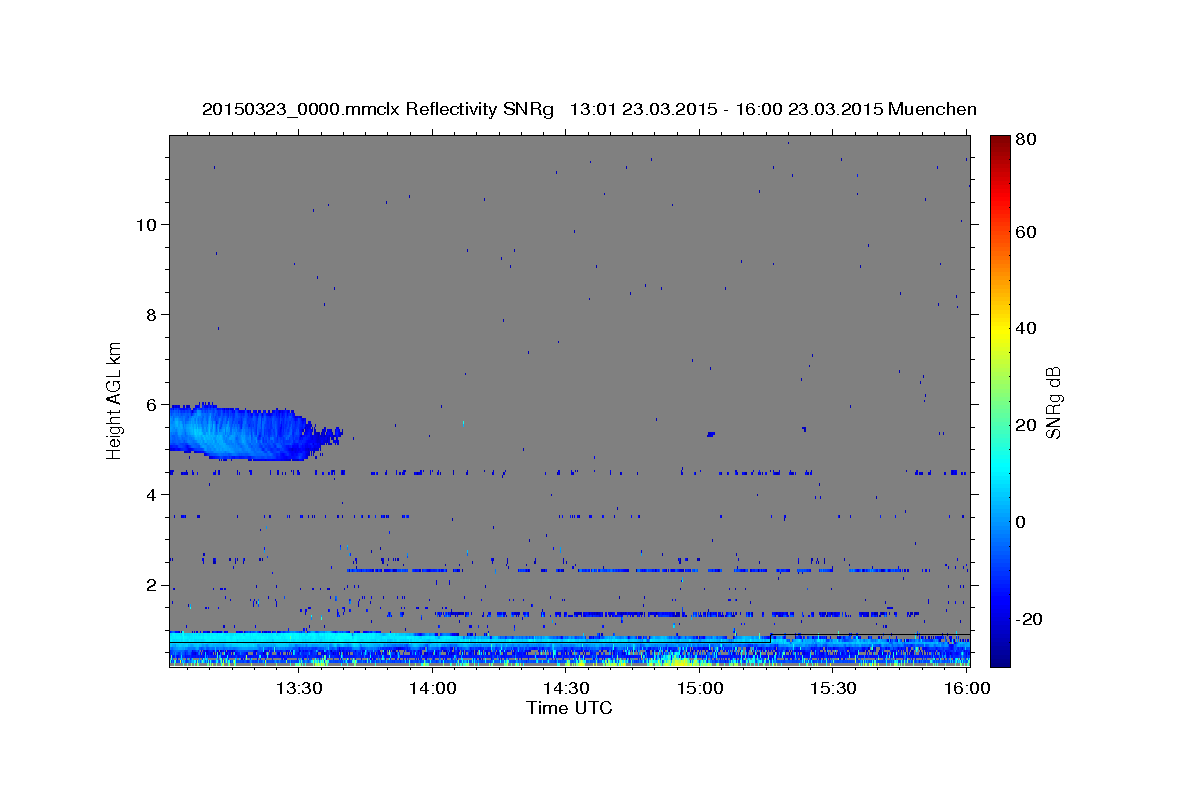Click the height tick label 8
Viewport: 1200px width, 800px height.
point(150,314)
